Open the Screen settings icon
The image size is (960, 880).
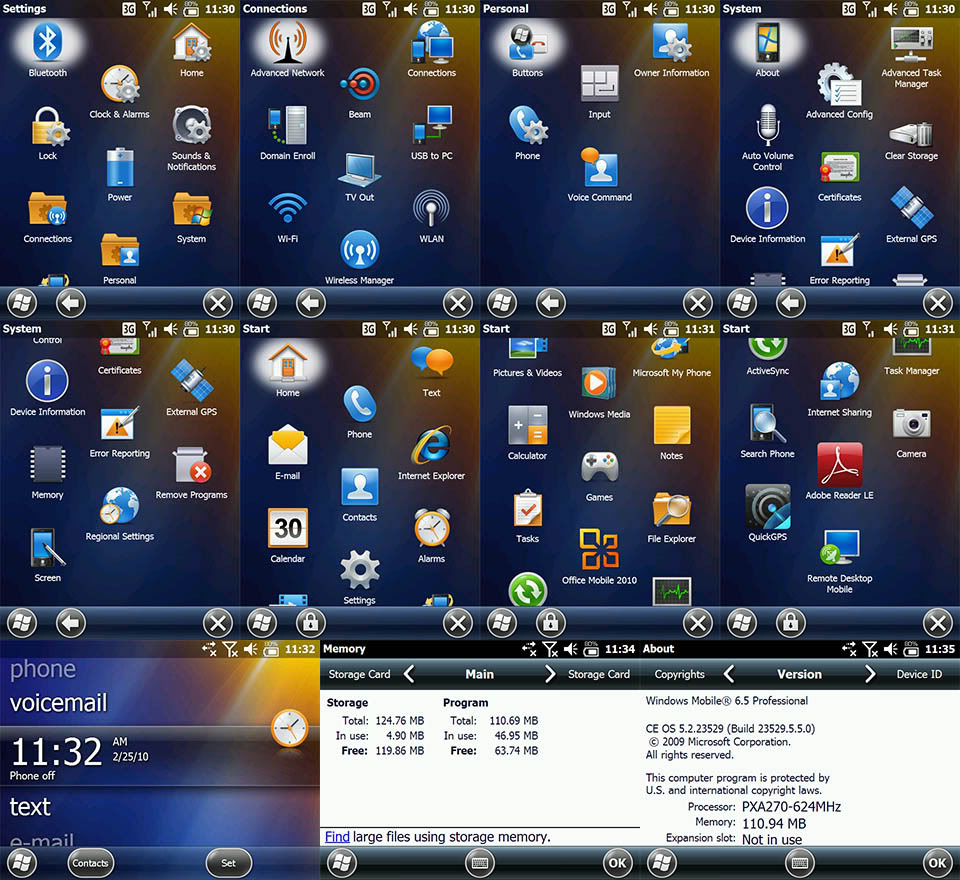click(x=48, y=547)
